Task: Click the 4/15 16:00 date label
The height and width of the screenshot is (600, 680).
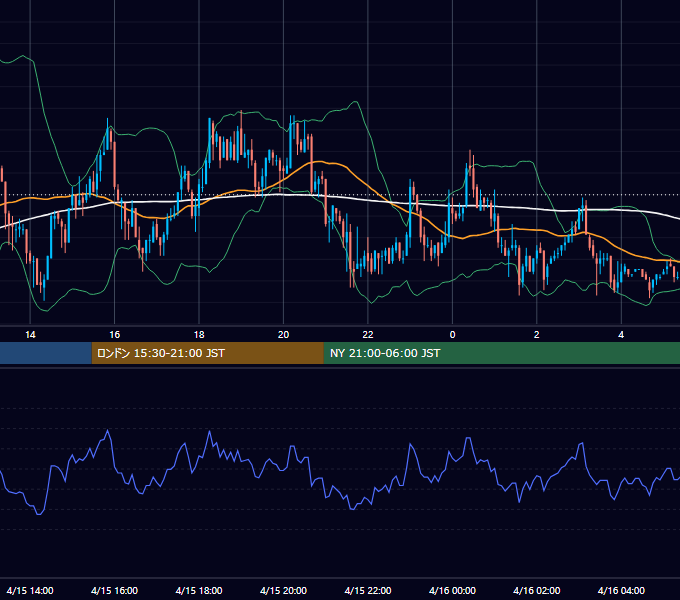Action: pyautogui.click(x=114, y=590)
